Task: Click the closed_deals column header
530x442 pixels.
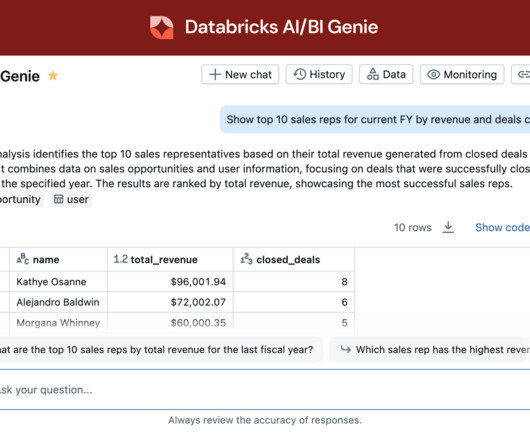Action: 294,260
